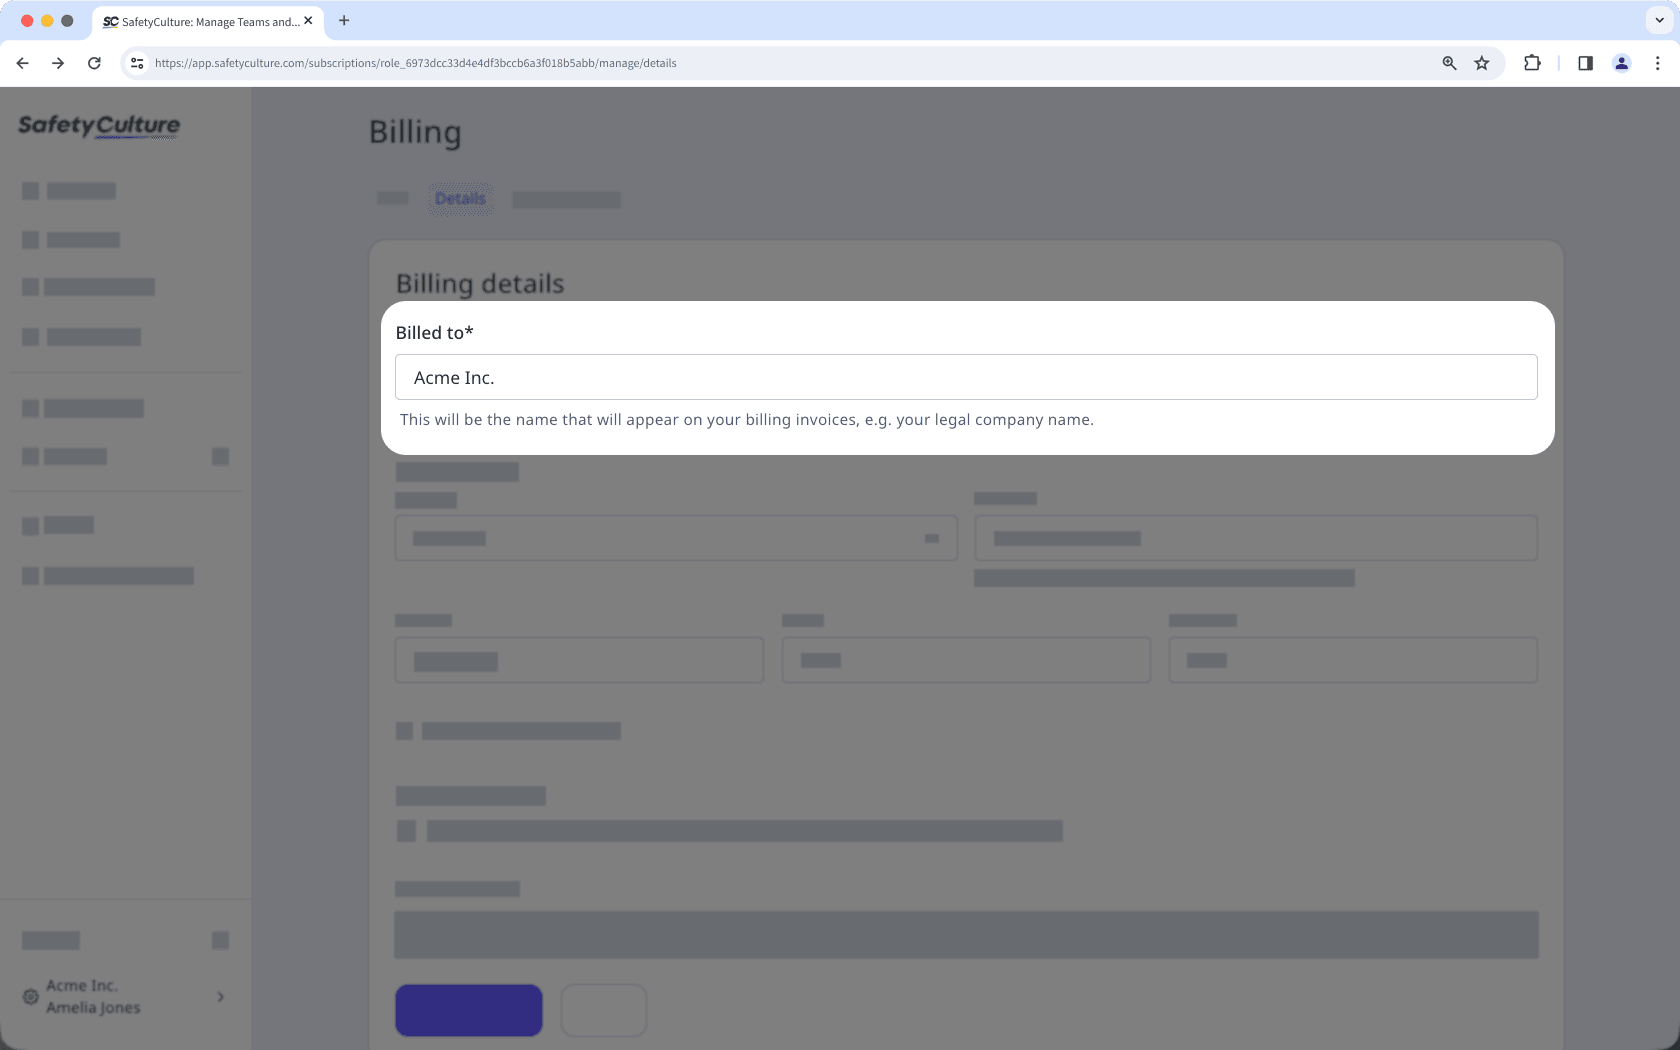Open the Chrome three-dot menu
Image resolution: width=1680 pixels, height=1050 pixels.
point(1657,62)
